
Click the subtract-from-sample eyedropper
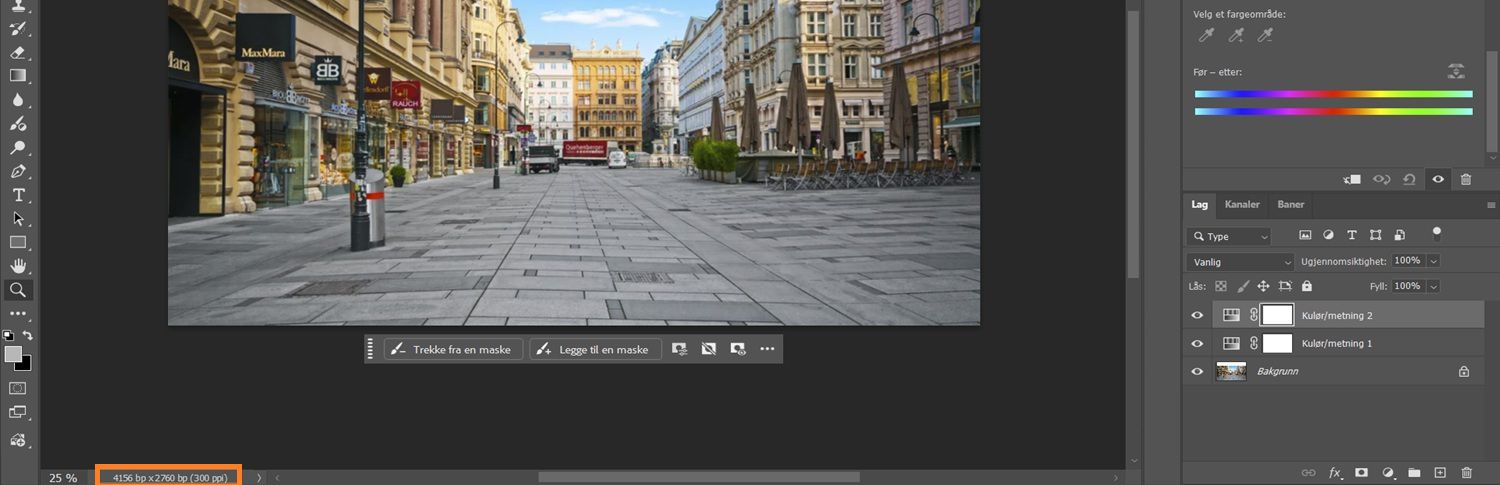pos(1265,36)
